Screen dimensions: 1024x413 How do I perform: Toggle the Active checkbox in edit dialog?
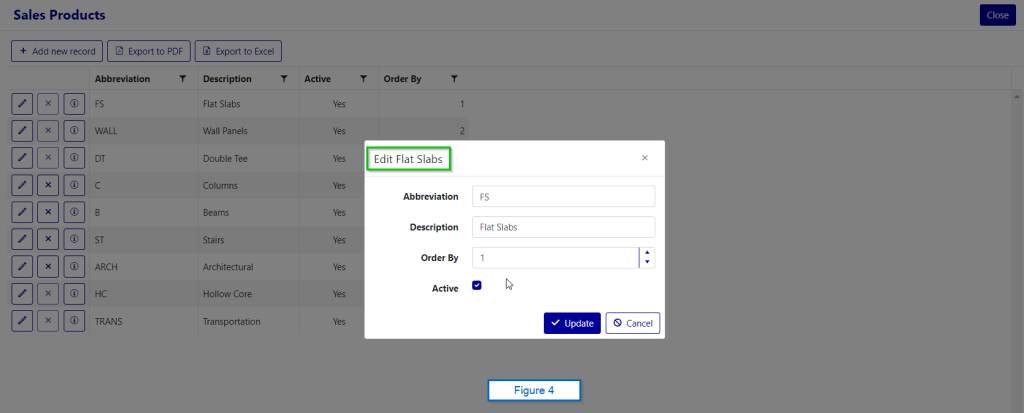click(x=477, y=286)
